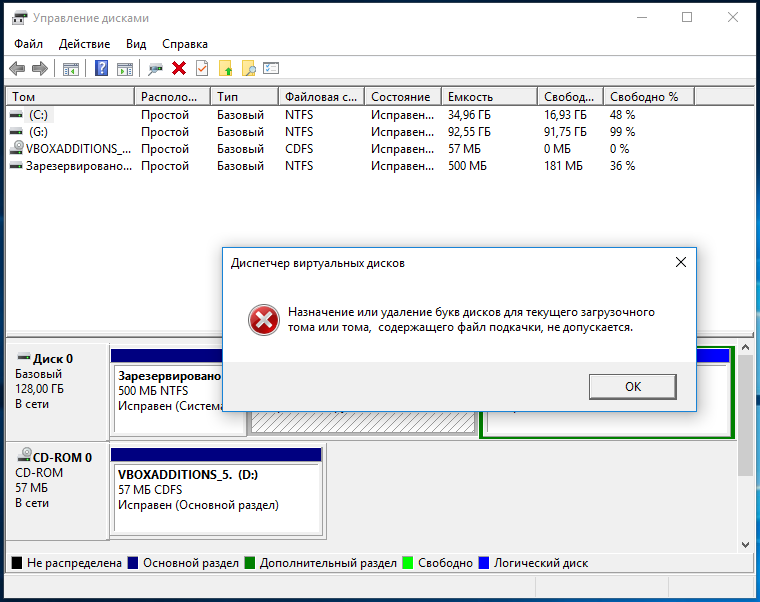This screenshot has height=602, width=760.
Task: Click the drive icon beside Зарезервировано row
Action: coord(16,166)
